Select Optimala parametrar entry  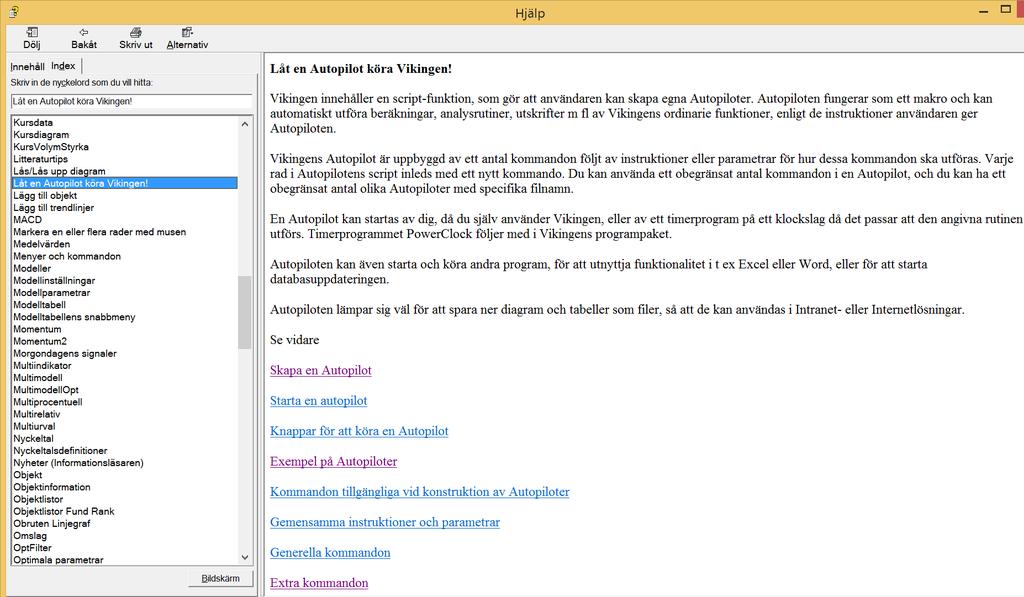tap(58, 560)
